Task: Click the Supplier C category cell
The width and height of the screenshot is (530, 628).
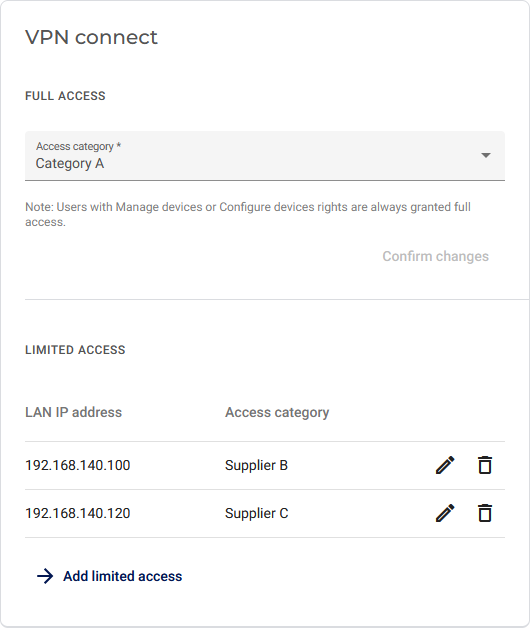Action: (256, 513)
